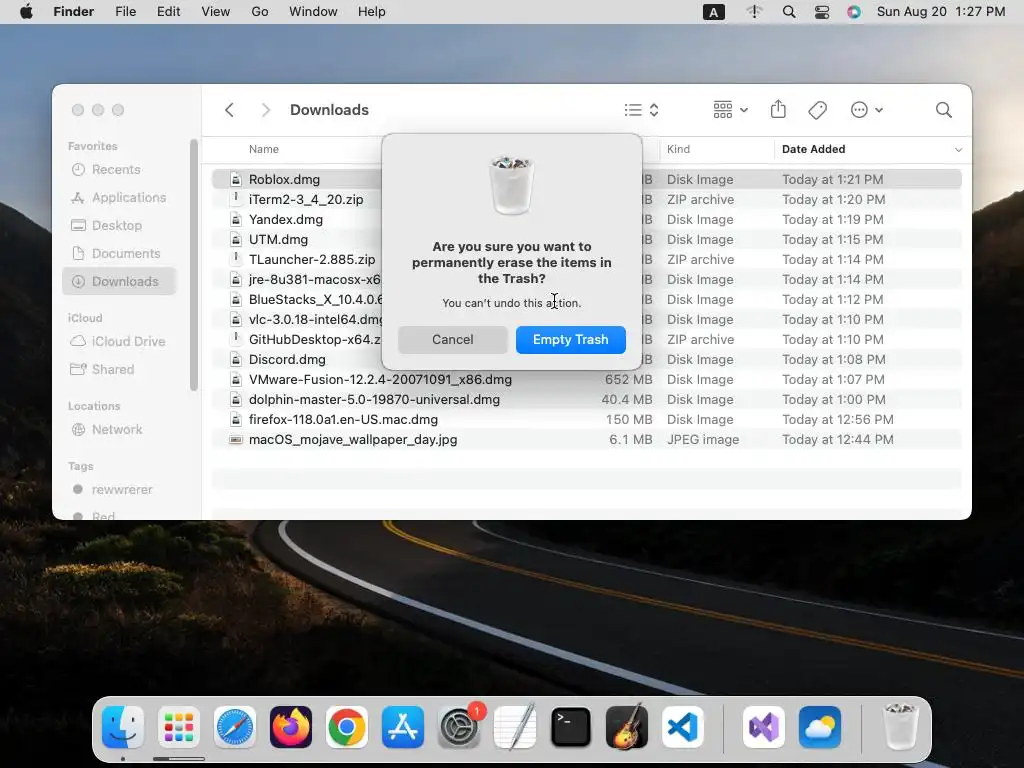Select the UTM.dmg file
This screenshot has height=768, width=1024.
tap(586, 239)
